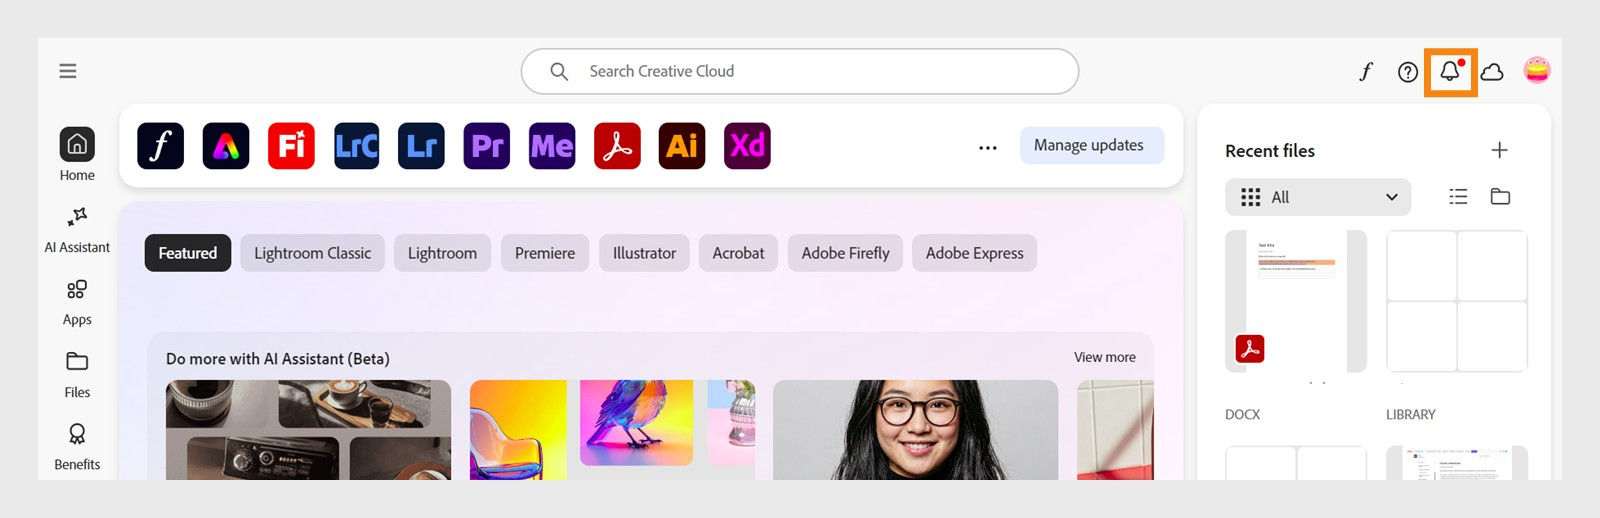The width and height of the screenshot is (1600, 518).
Task: Open AI Assistant from the sidebar
Action: tap(77, 229)
